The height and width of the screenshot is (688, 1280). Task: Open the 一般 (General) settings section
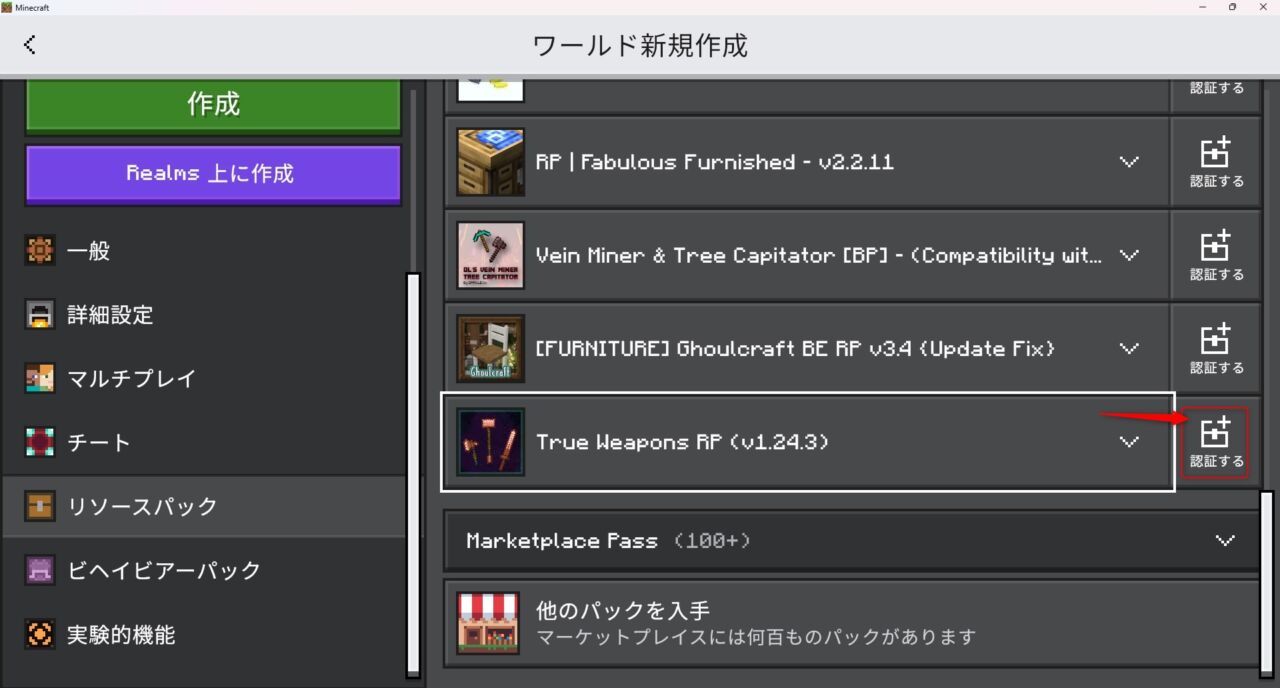pos(40,251)
